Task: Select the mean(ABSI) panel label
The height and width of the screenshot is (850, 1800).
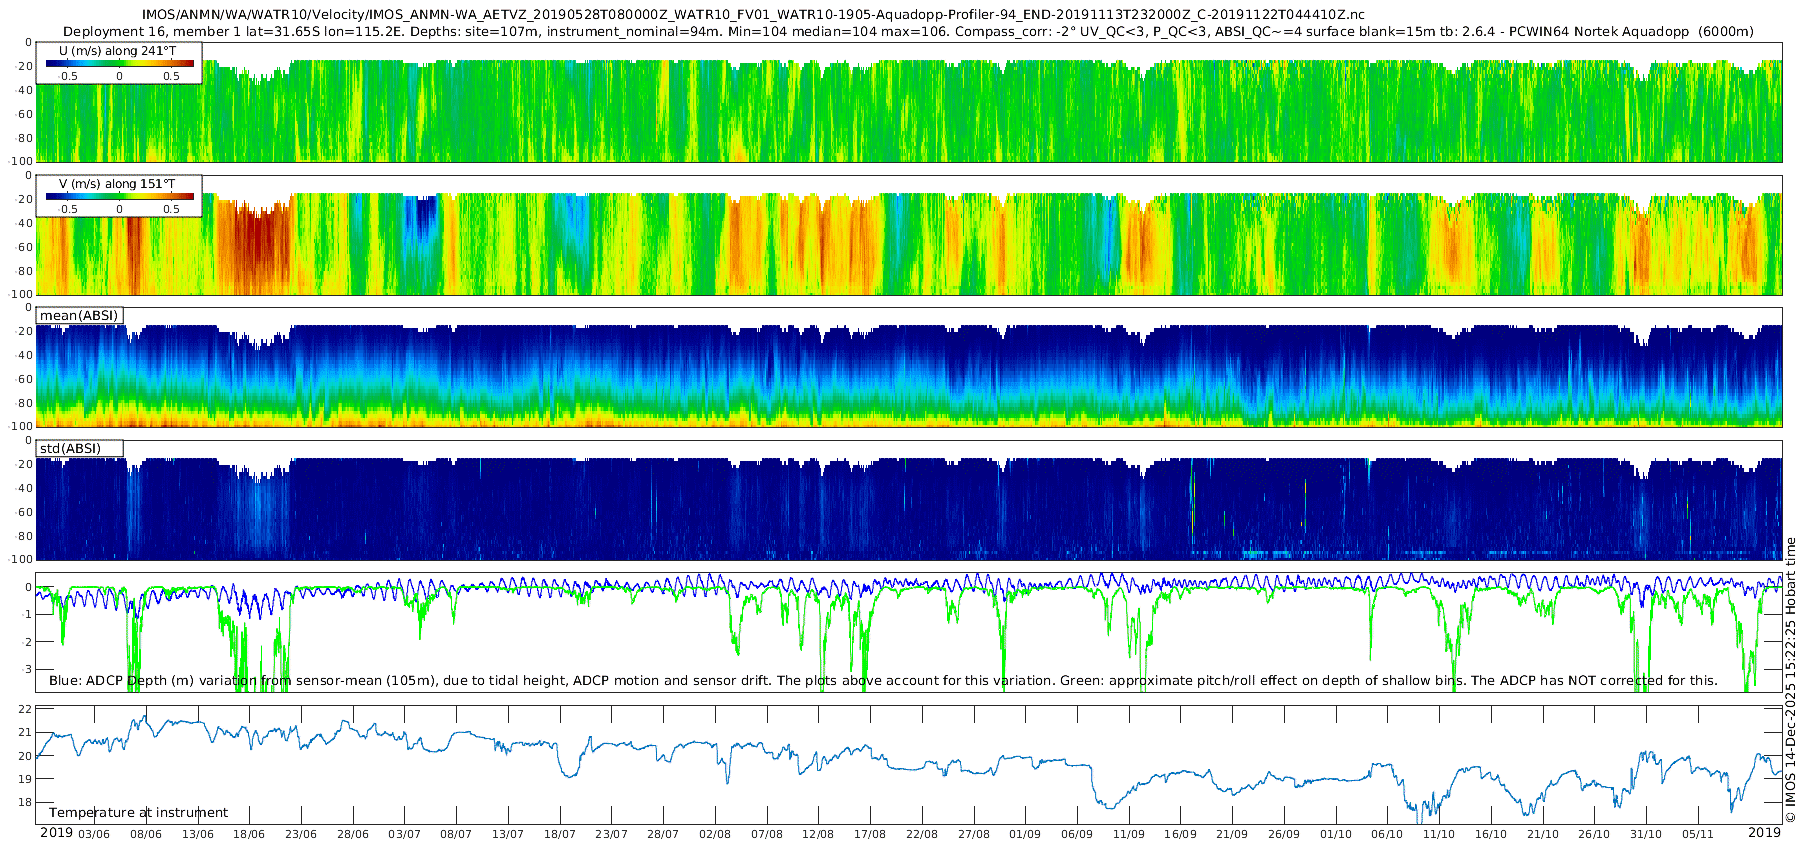Action: point(79,316)
